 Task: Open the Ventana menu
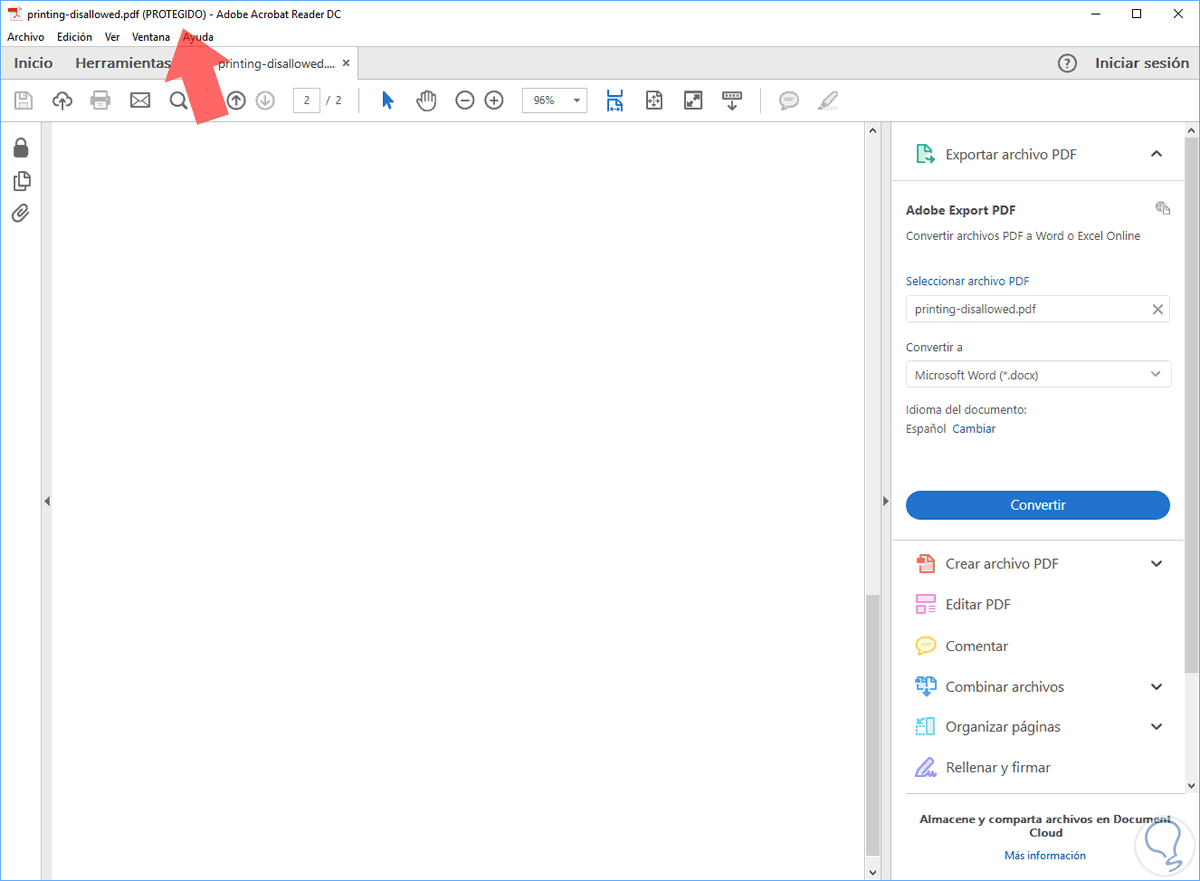151,37
